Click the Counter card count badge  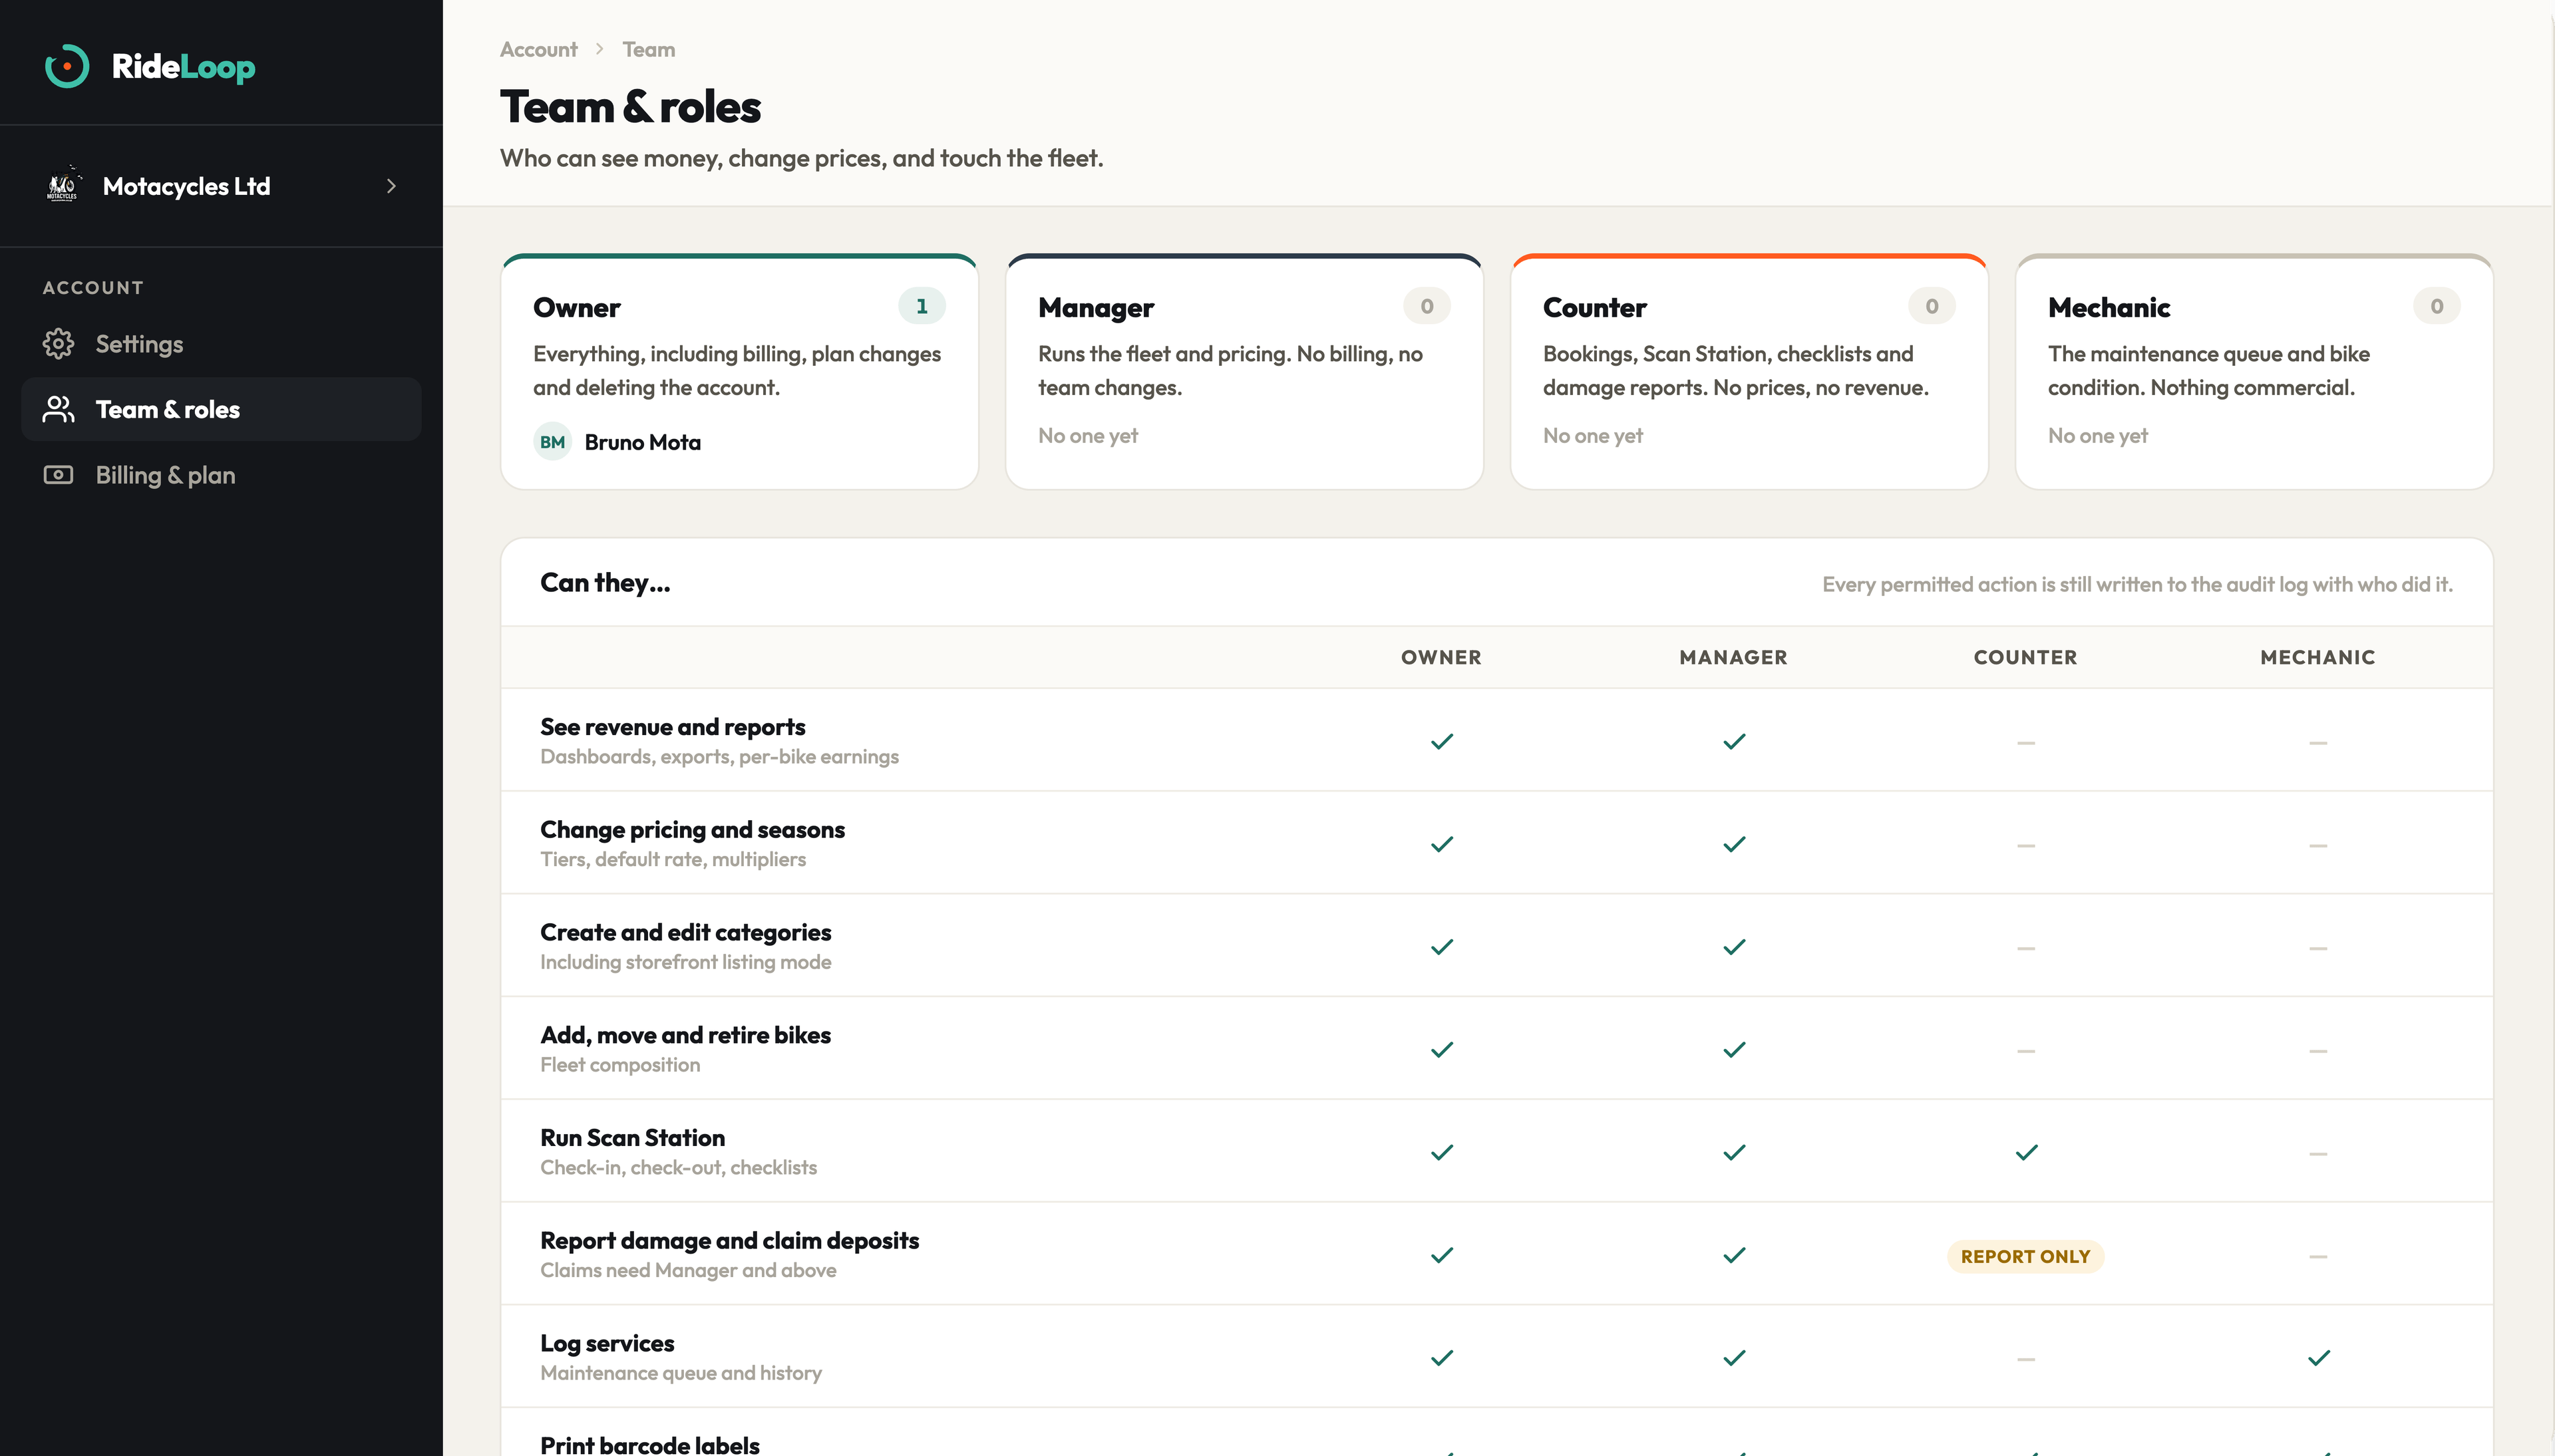point(1931,306)
